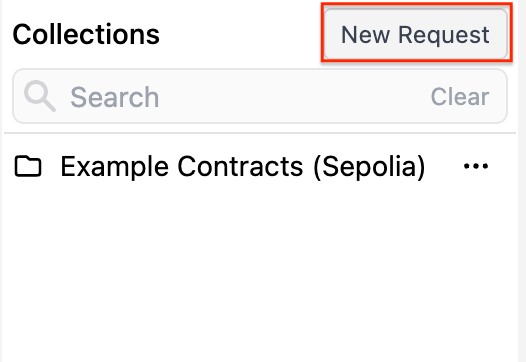Show more options for the Sepolia collection
Screen dimensions: 526x362
476,166
